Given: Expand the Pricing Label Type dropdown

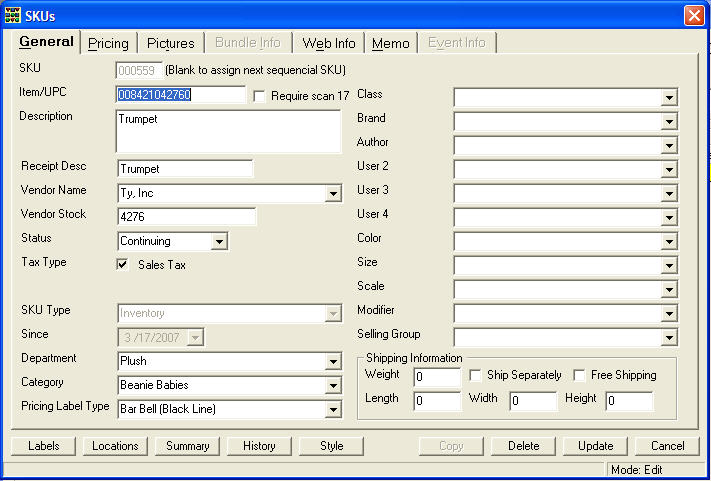Looking at the screenshot, I should pos(333,409).
